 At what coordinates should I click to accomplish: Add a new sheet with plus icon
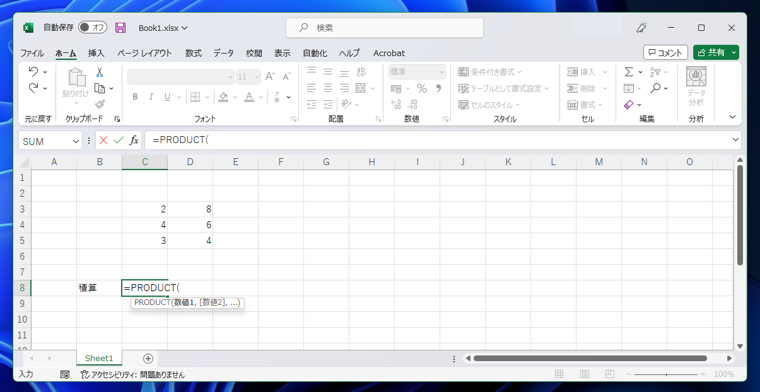(x=148, y=359)
